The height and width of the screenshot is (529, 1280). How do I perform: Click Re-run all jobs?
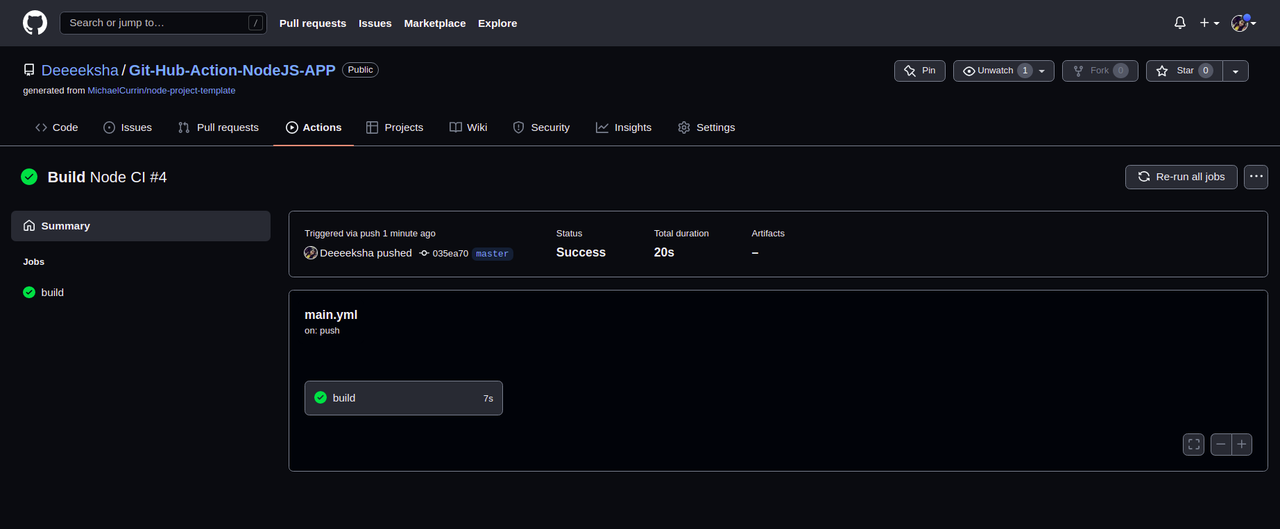point(1181,177)
